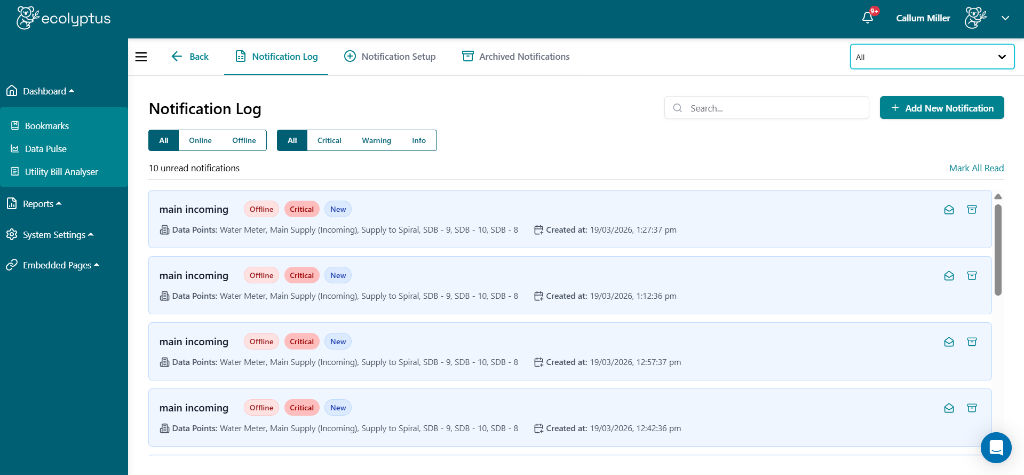Filter notifications by Online status

[x=200, y=141]
